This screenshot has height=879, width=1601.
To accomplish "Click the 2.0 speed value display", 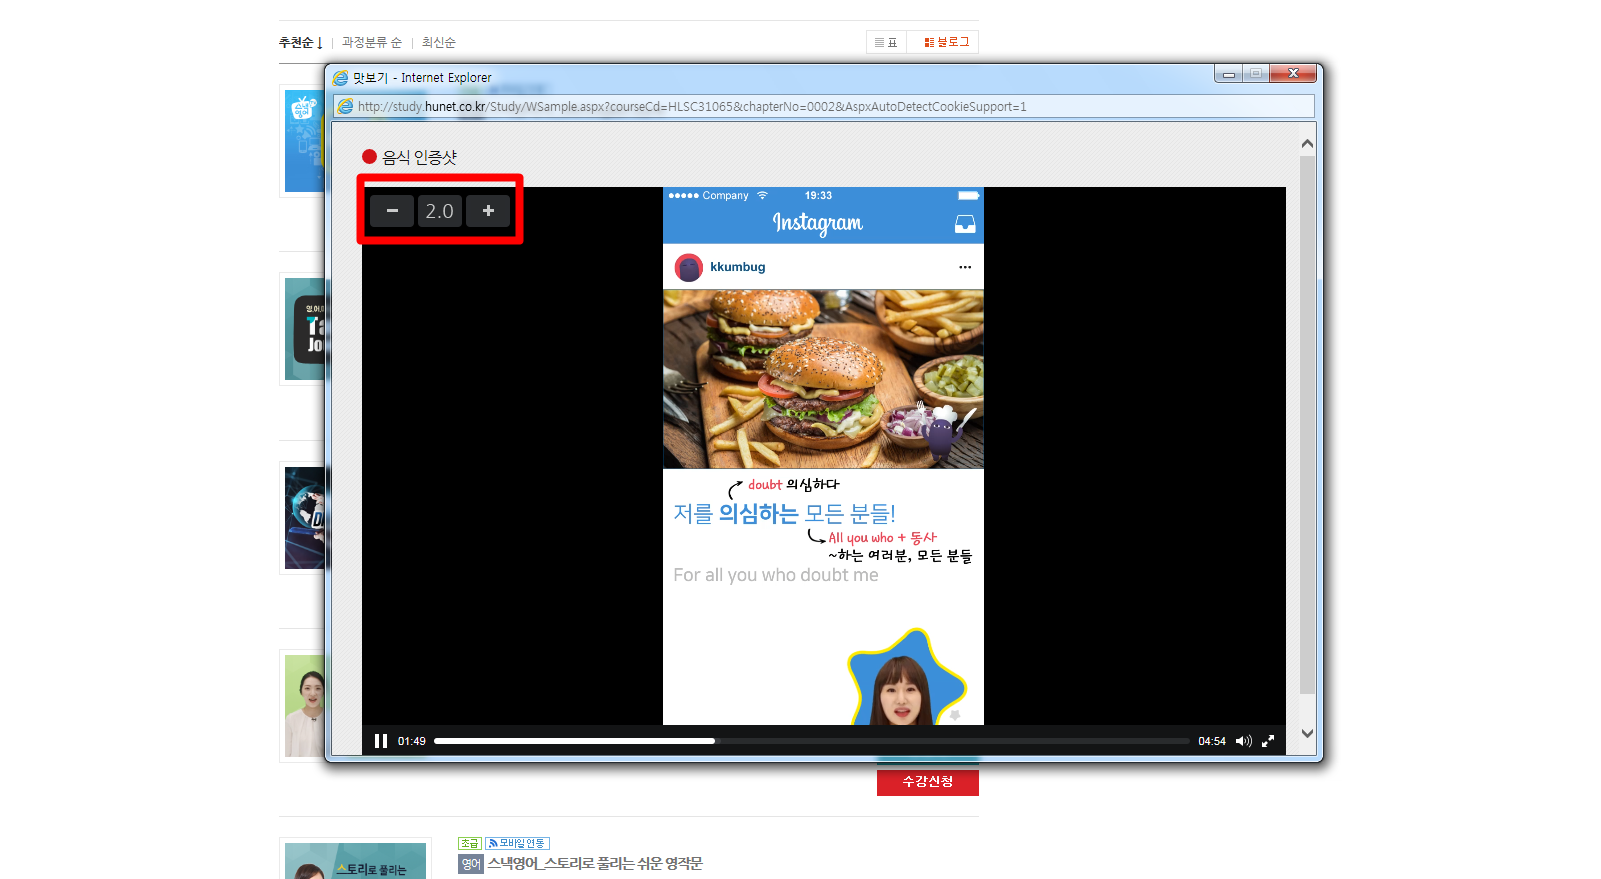I will (x=440, y=211).
